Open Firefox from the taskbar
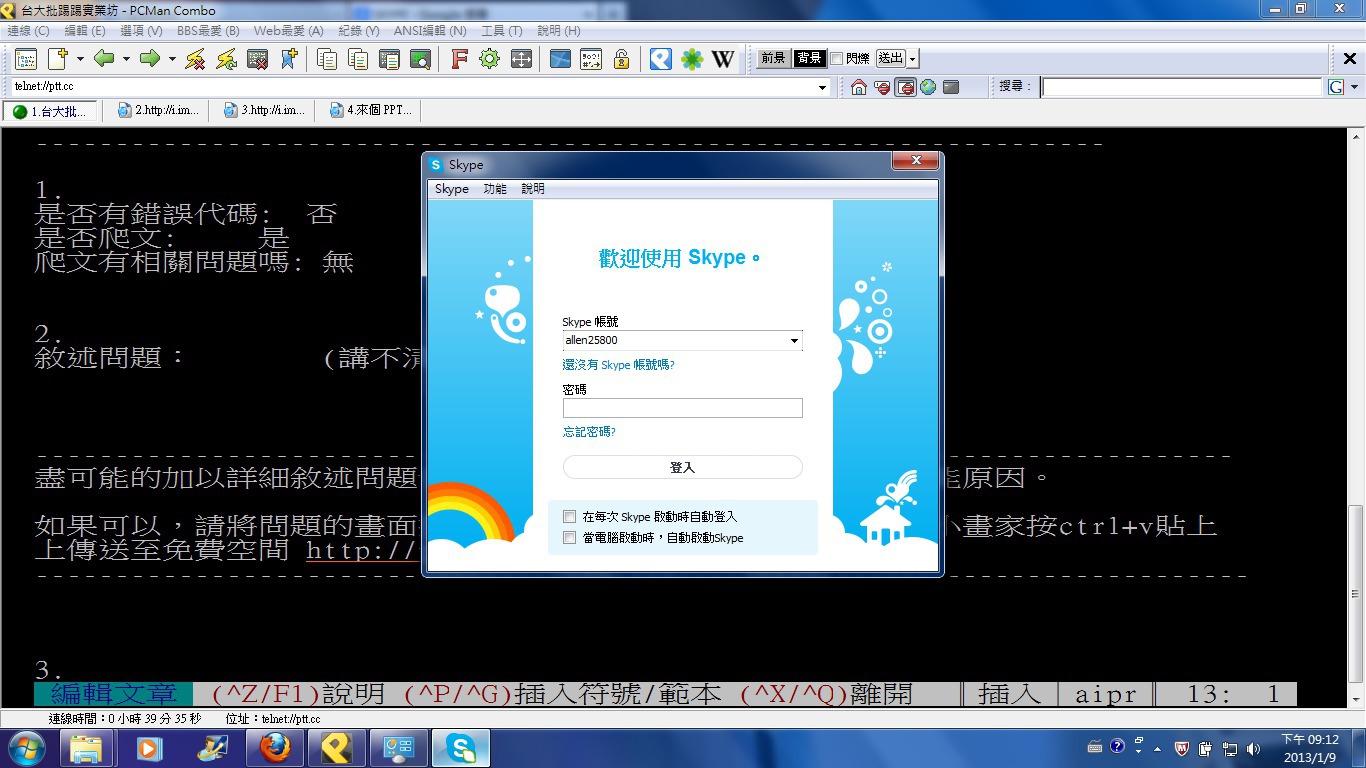The image size is (1366, 768). tap(274, 747)
